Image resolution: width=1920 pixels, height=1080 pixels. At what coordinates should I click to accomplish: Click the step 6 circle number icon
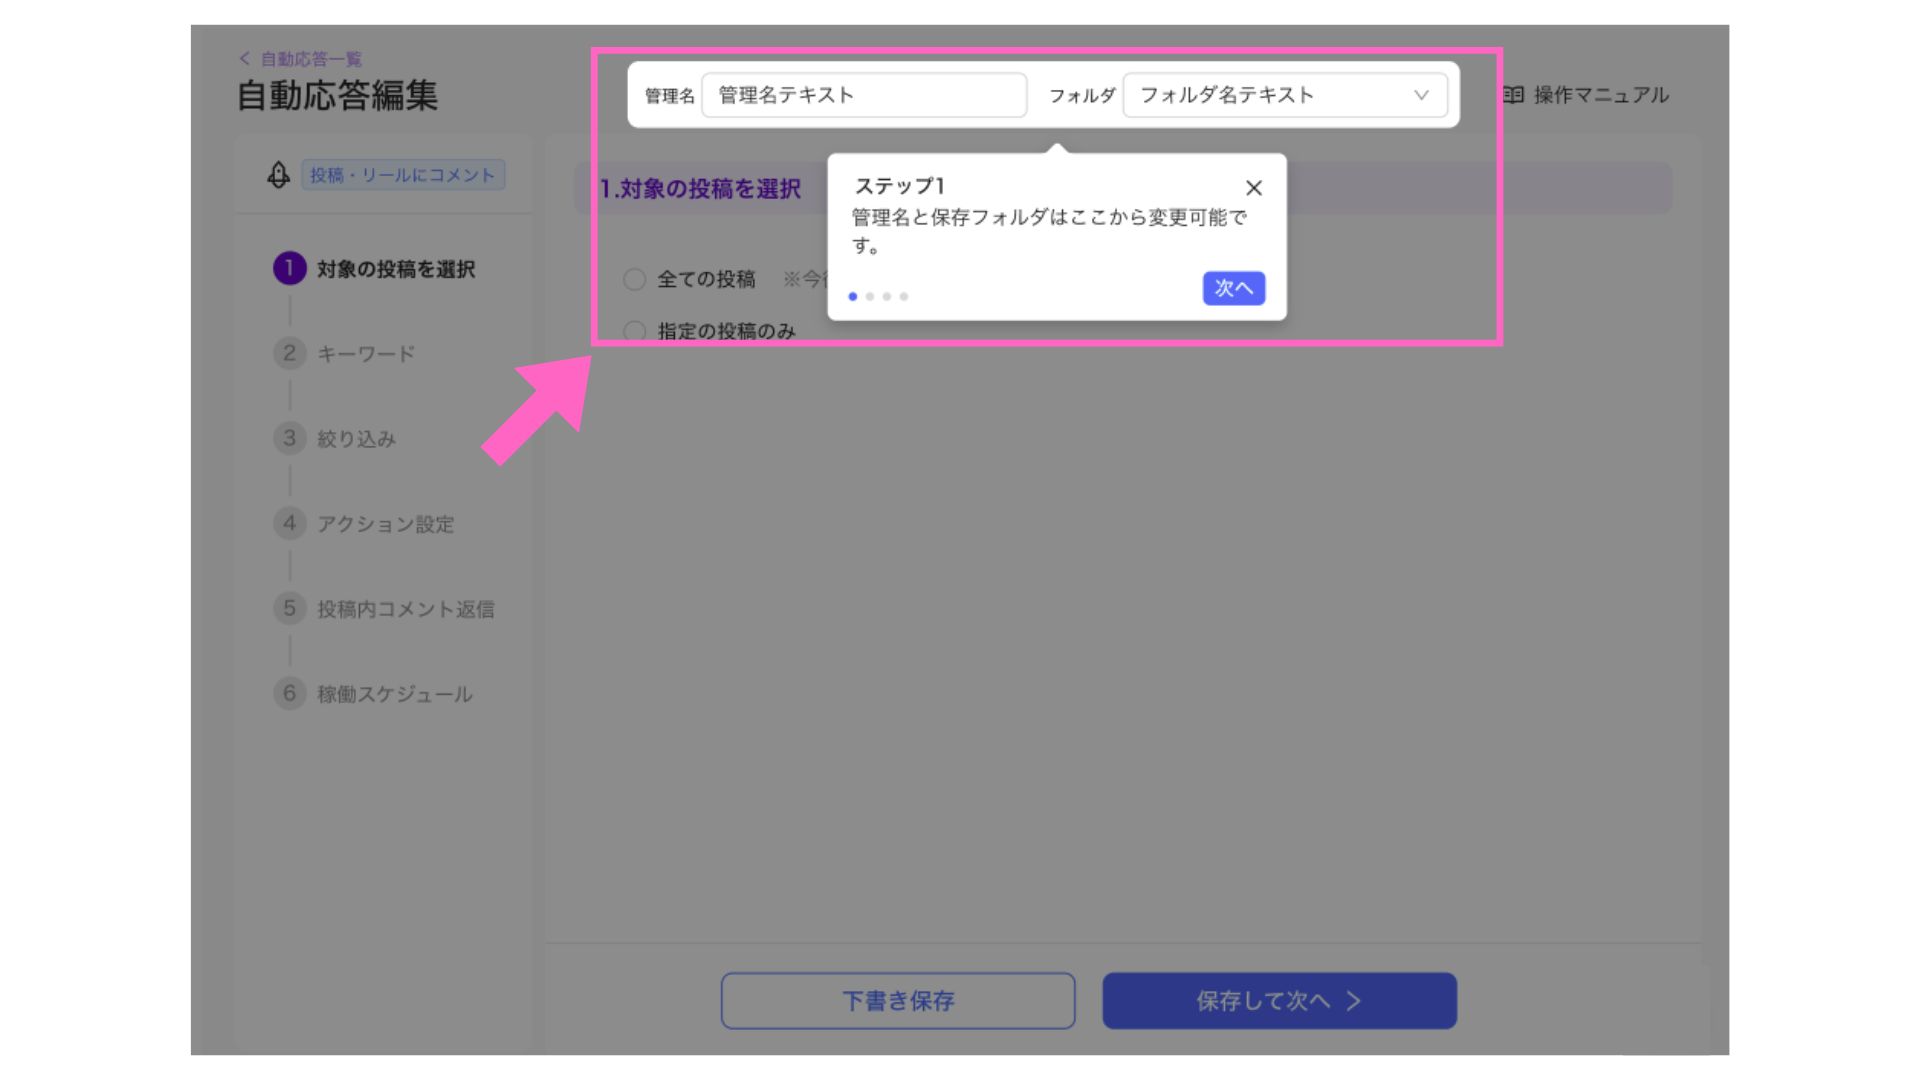tap(289, 693)
